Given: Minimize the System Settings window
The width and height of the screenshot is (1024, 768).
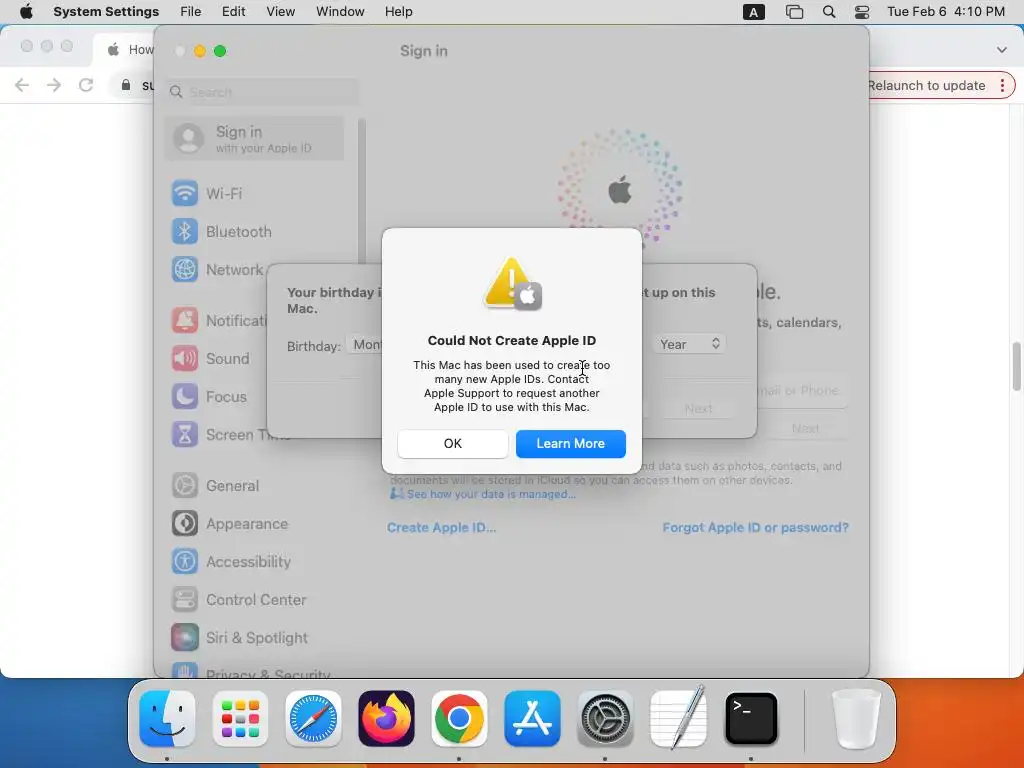Looking at the screenshot, I should [200, 51].
